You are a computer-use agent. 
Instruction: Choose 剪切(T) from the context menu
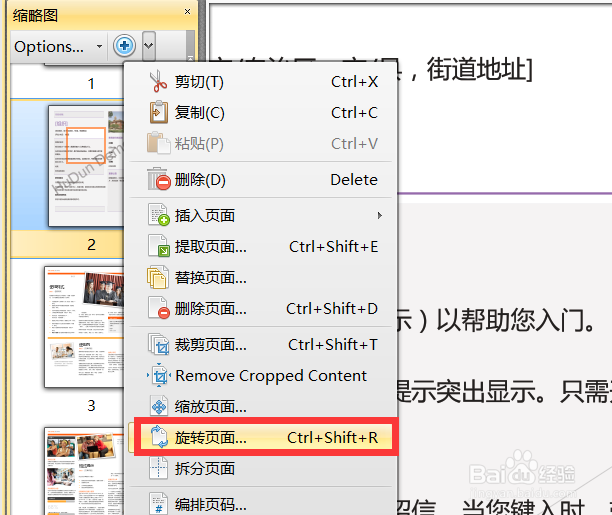(x=261, y=82)
